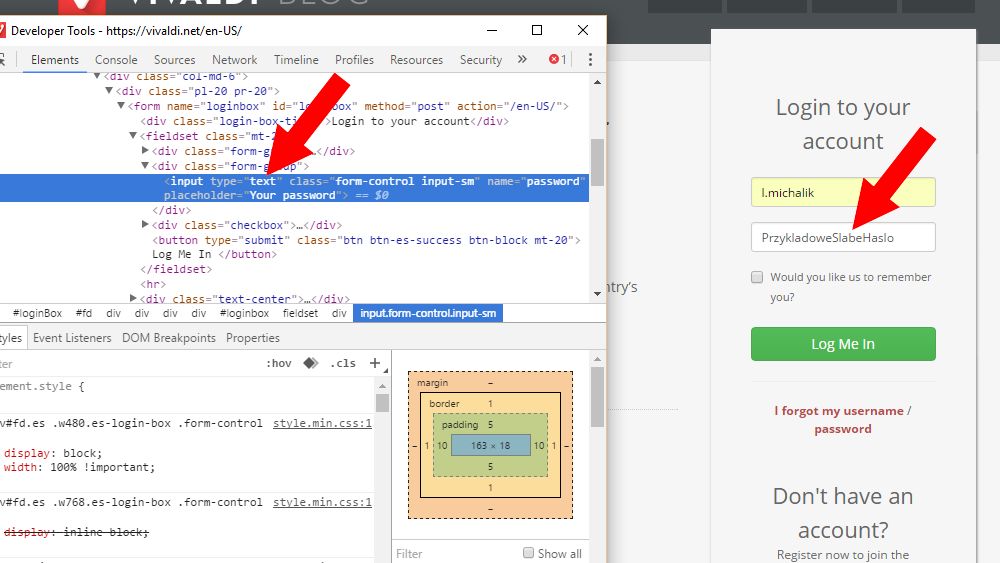Click the display: block property
Viewport: 1000px width, 563px height.
pyautogui.click(x=53, y=453)
